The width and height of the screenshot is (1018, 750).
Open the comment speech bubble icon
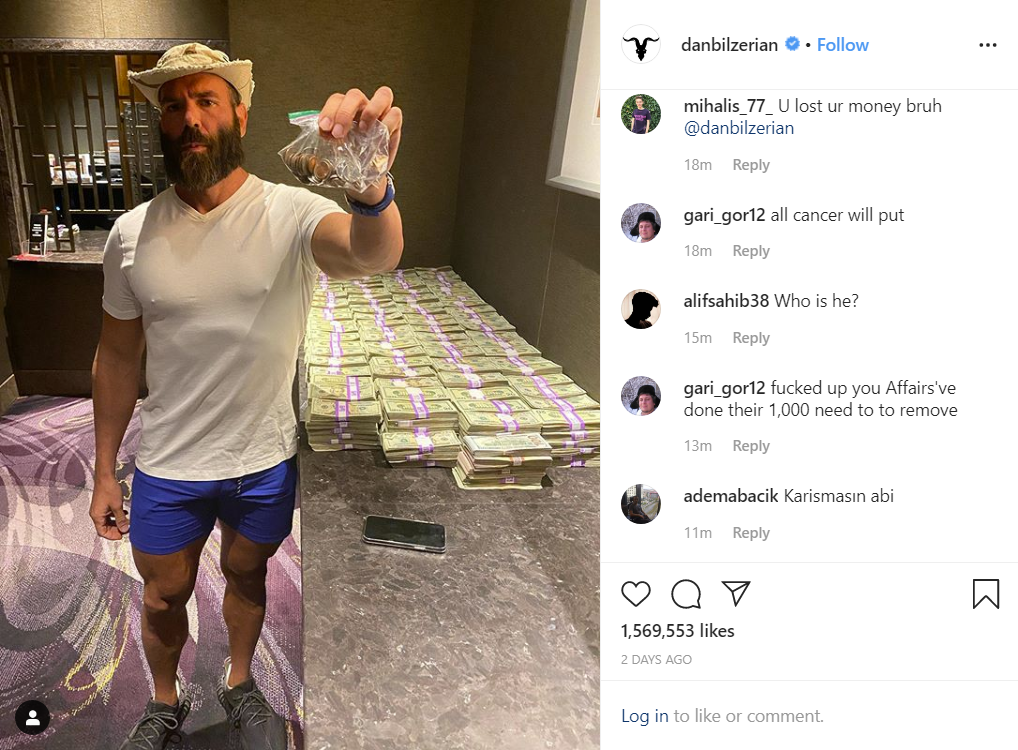[686, 594]
